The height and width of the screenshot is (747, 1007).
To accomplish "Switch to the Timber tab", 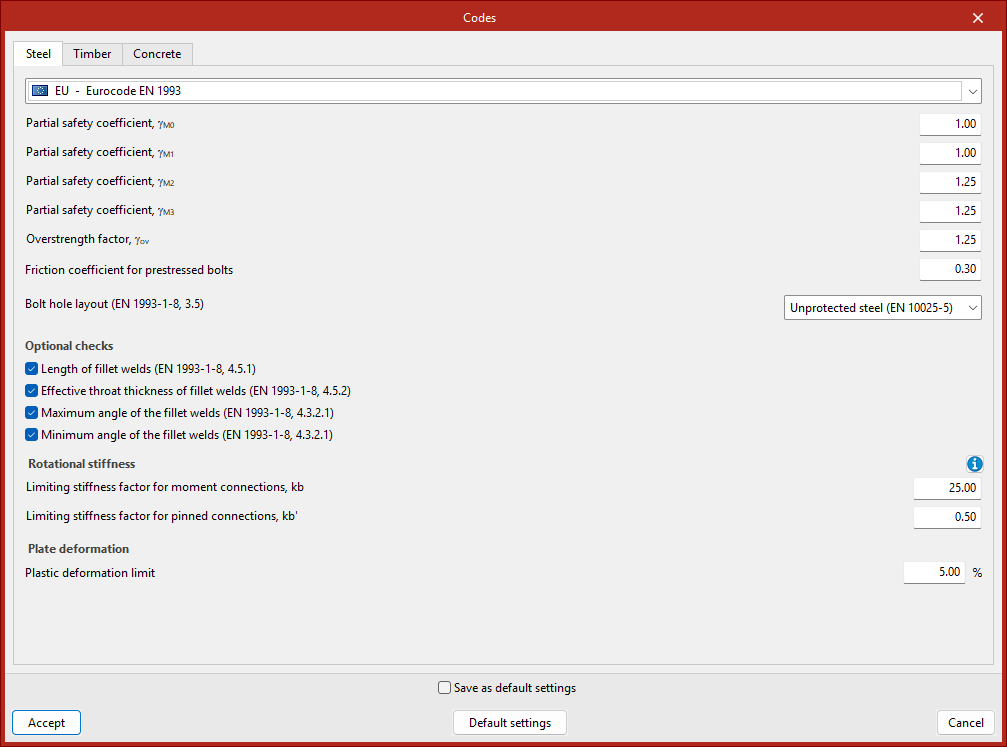I will point(92,54).
